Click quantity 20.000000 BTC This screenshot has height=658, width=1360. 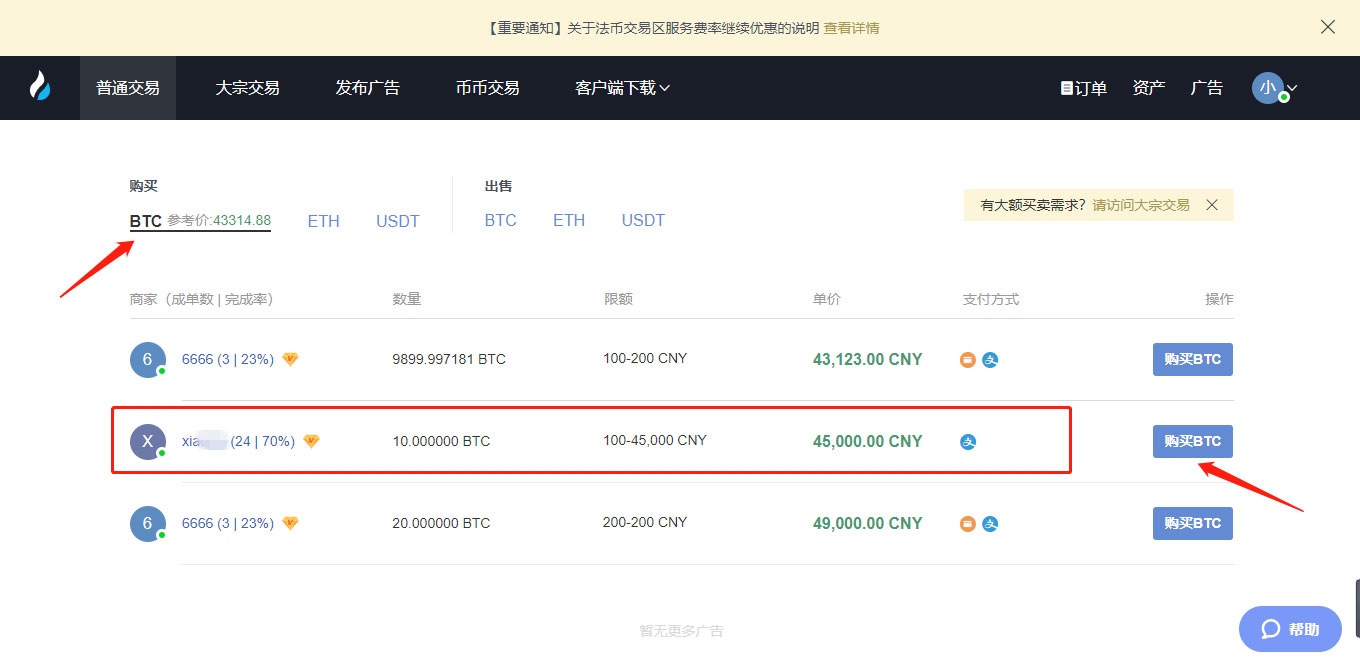(441, 523)
